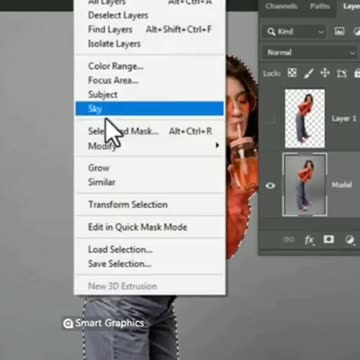Open Save Selection… dialog
The width and height of the screenshot is (360, 360).
pyautogui.click(x=150, y=264)
